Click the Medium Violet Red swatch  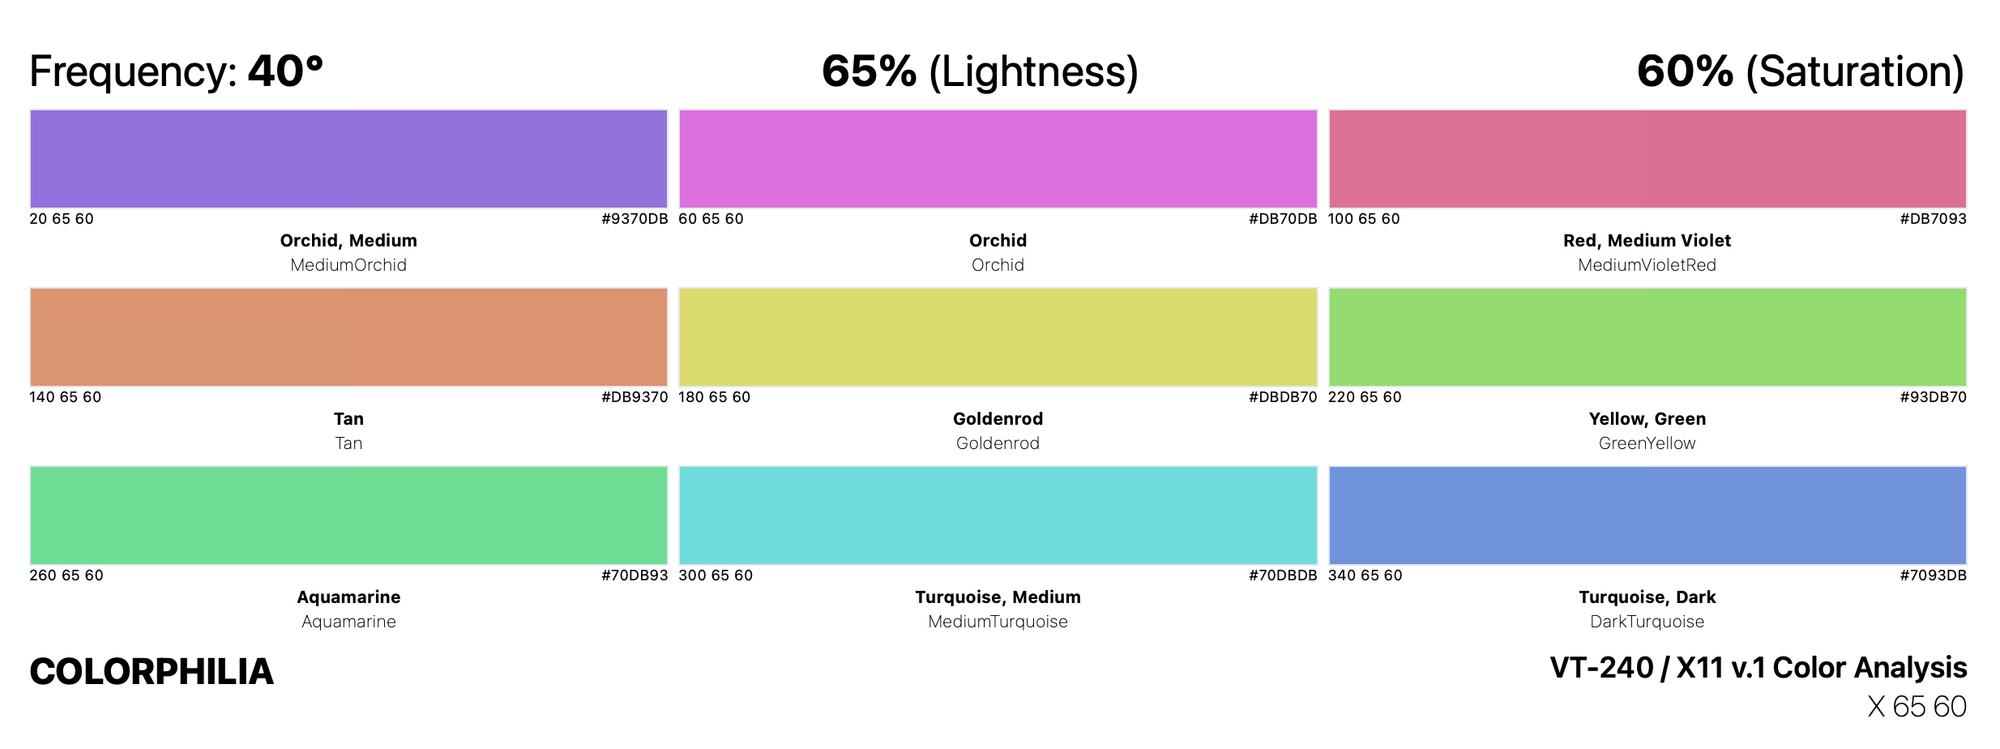coord(1647,159)
